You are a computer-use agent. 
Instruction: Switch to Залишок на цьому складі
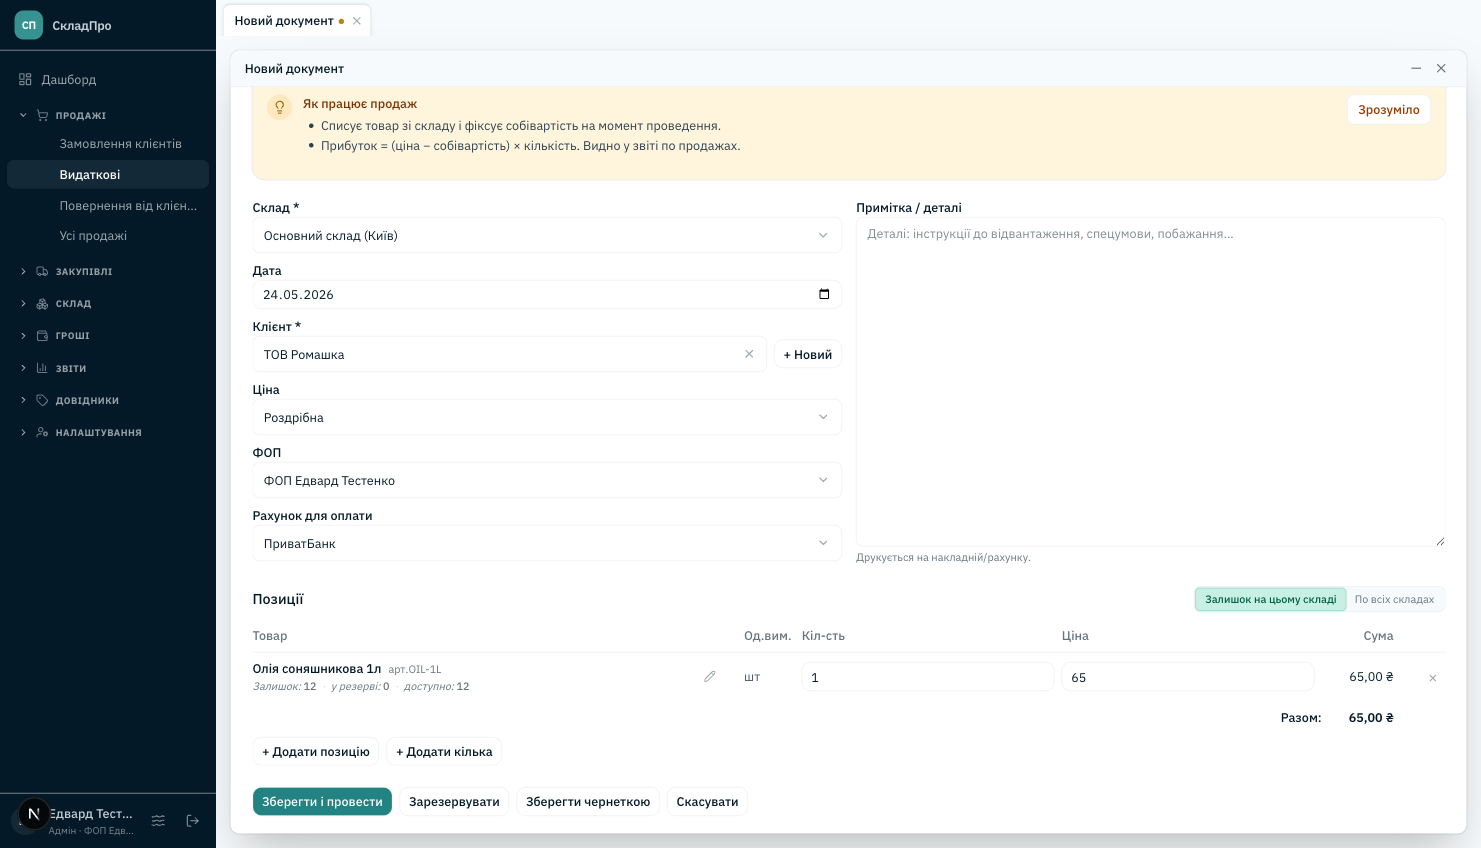1270,599
